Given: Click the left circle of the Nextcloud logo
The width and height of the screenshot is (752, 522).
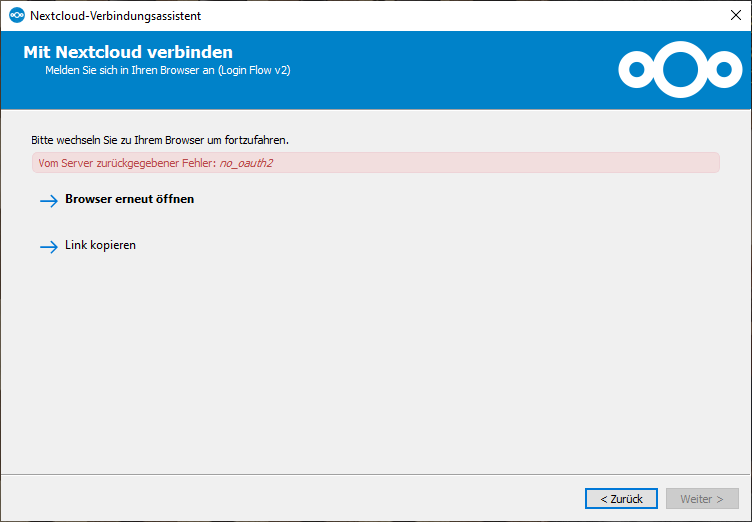Looking at the screenshot, I should (x=636, y=70).
